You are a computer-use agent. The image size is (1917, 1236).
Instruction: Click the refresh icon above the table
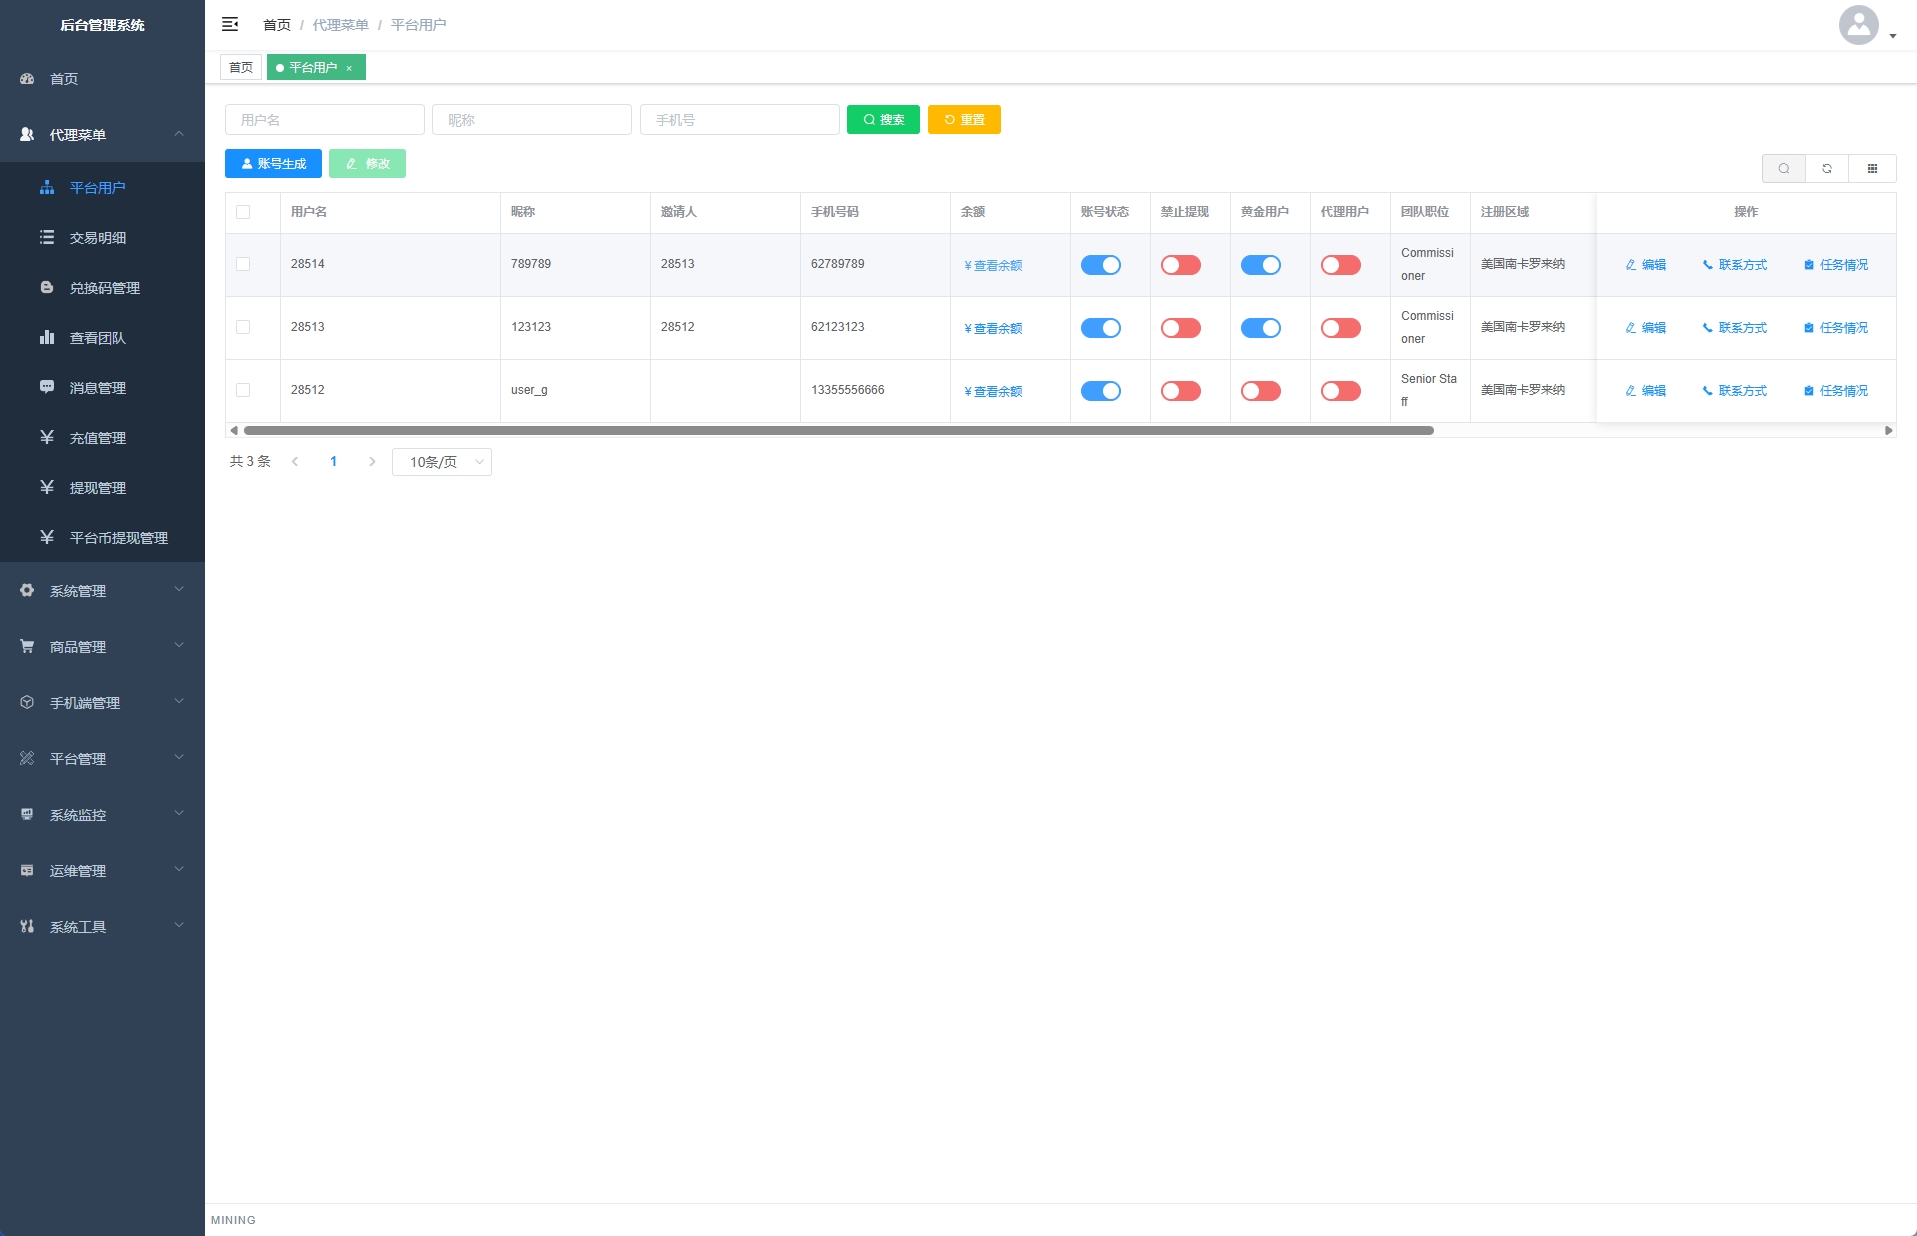click(x=1827, y=169)
